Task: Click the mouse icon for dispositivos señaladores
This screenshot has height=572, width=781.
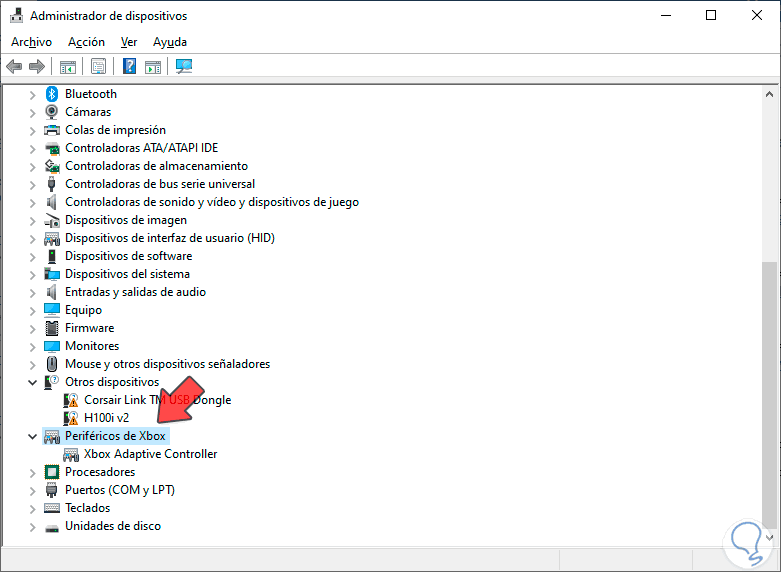Action: [x=52, y=364]
